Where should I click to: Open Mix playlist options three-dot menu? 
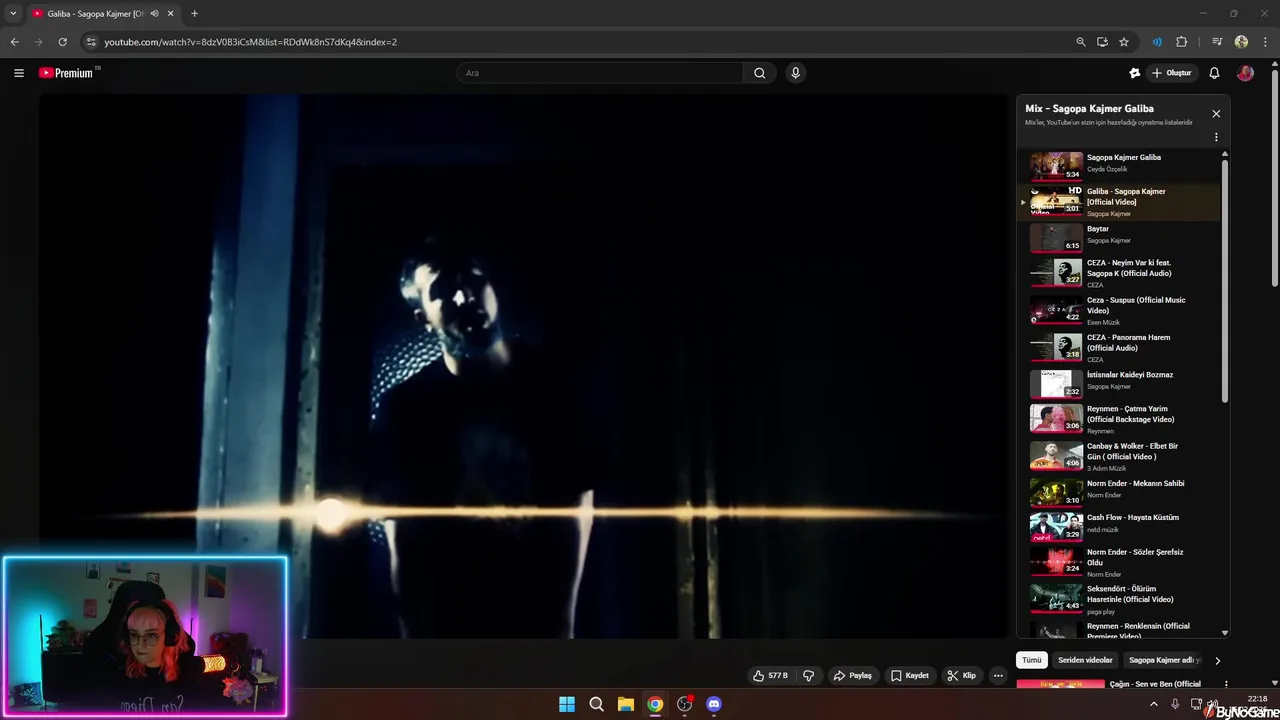pos(1216,137)
